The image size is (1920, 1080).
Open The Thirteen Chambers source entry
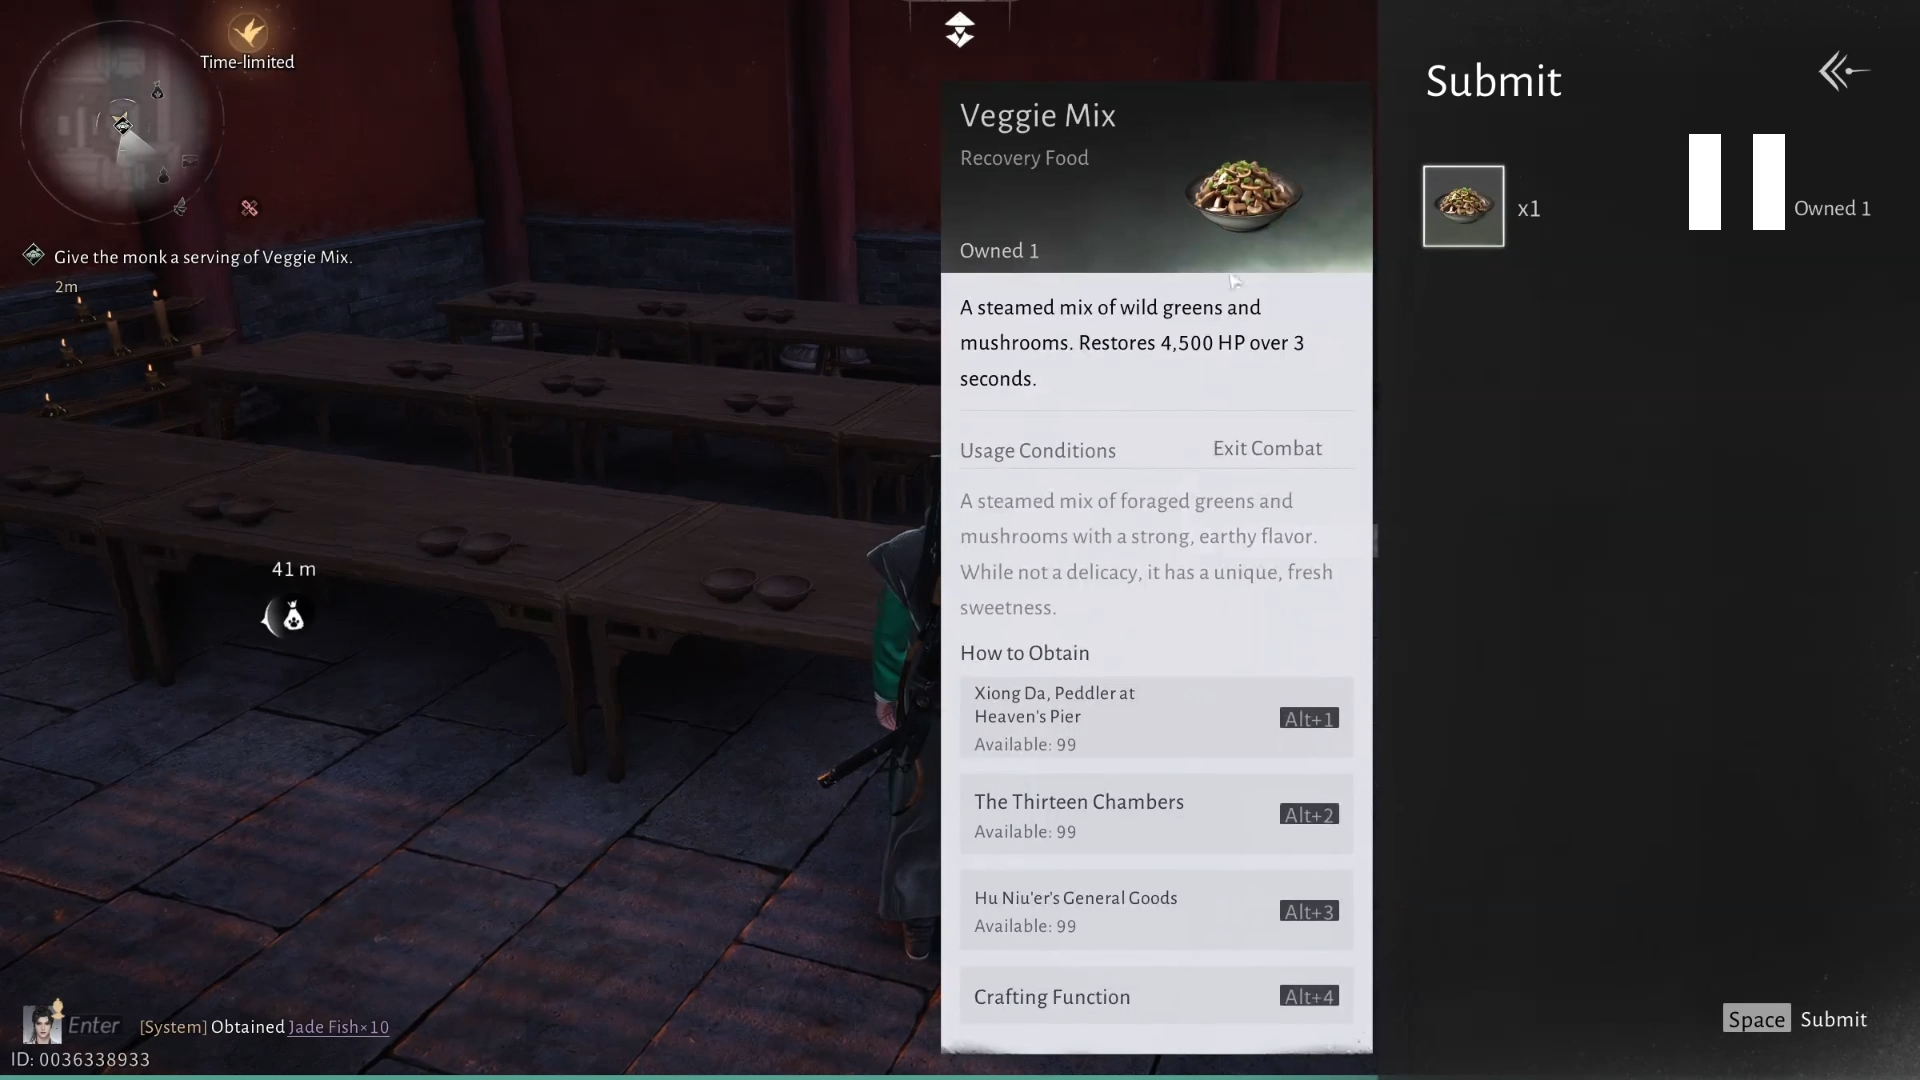click(1156, 814)
